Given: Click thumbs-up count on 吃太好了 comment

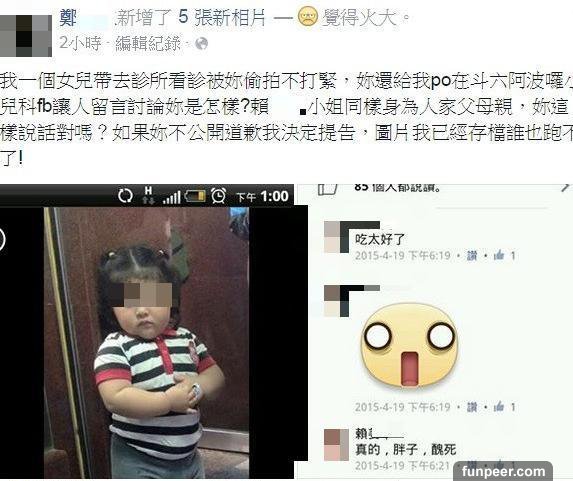Looking at the screenshot, I should (504, 255).
